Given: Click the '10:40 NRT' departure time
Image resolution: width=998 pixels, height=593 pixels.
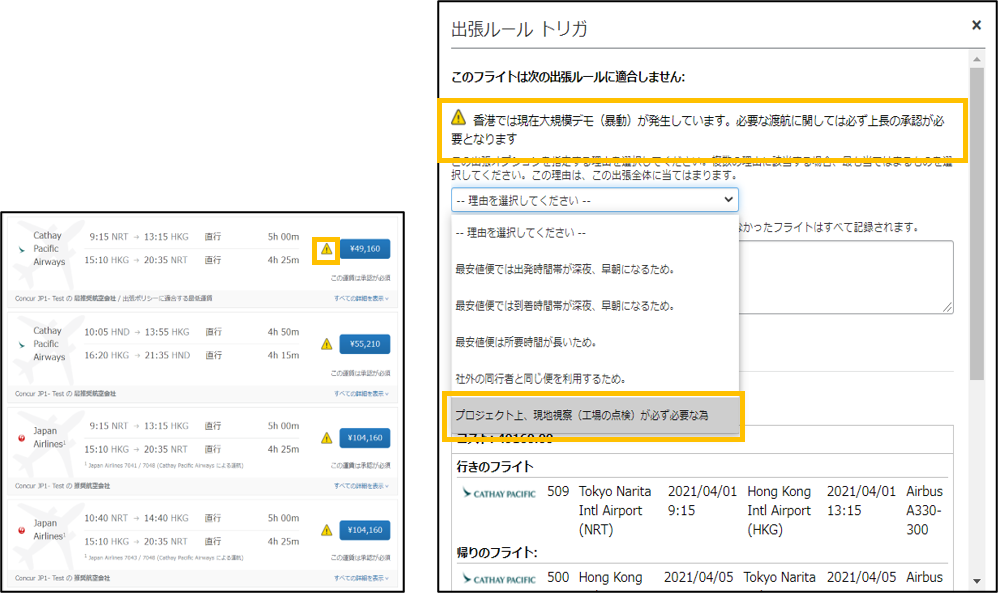Looking at the screenshot, I should coord(106,519).
